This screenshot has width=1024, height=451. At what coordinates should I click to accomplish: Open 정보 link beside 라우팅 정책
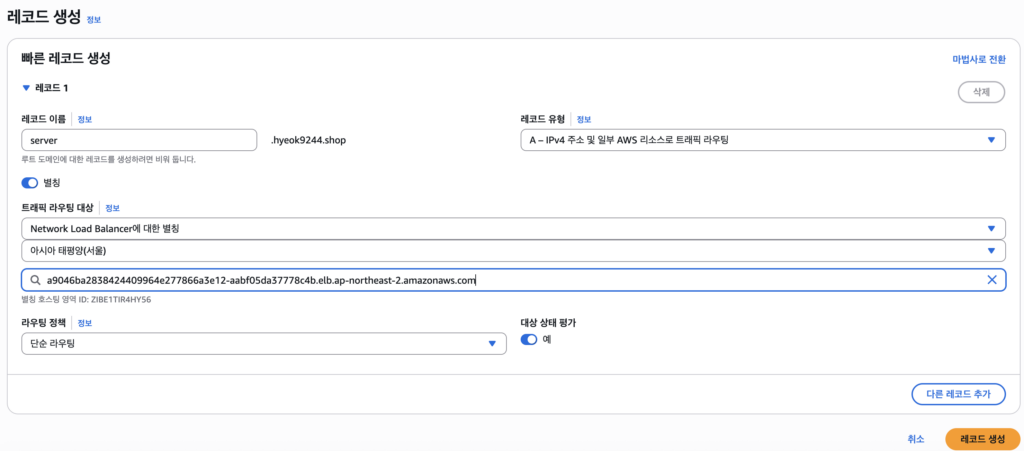[85, 323]
